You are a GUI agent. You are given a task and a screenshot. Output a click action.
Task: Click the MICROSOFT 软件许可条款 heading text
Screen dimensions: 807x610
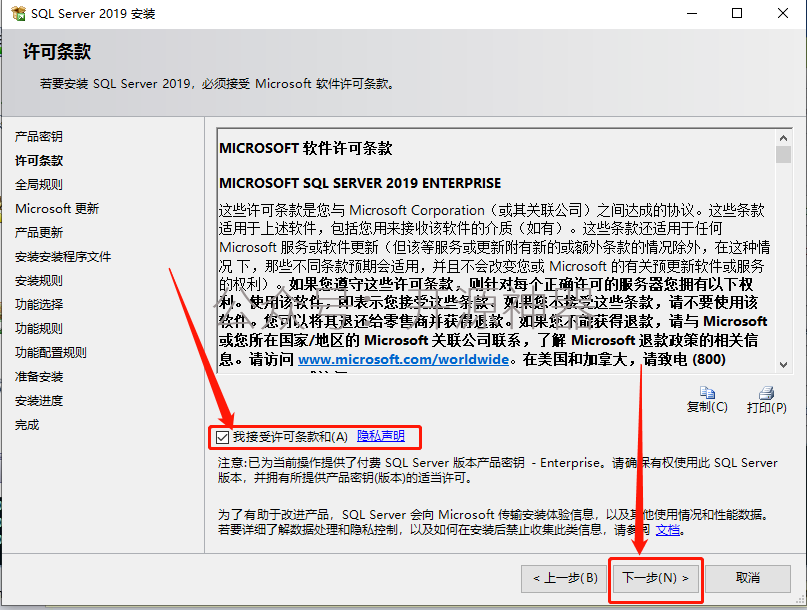(x=306, y=148)
